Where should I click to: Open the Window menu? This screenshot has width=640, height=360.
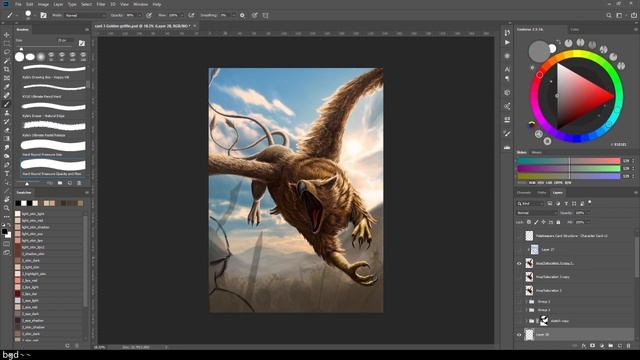pos(140,4)
